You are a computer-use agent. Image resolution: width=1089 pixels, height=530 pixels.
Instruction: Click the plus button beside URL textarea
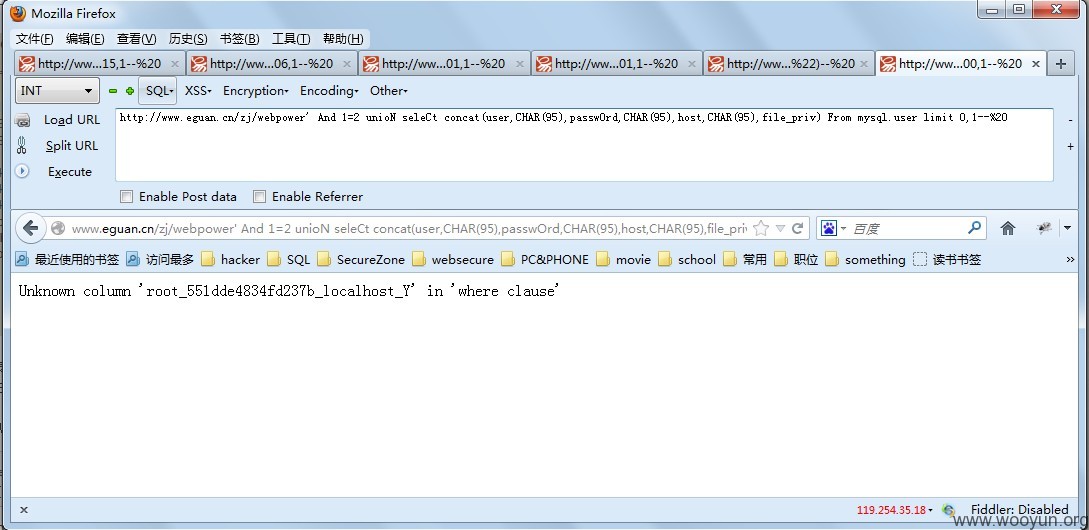[x=1070, y=147]
